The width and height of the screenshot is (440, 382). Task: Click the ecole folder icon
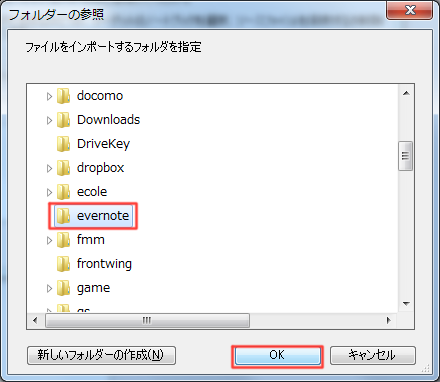(63, 192)
